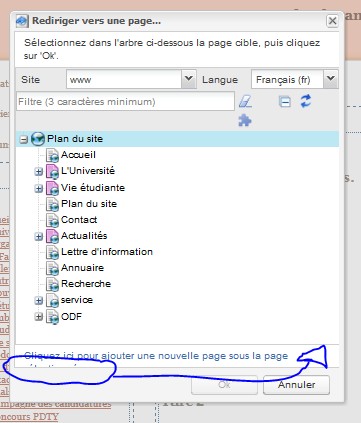
Task: Click the Site field showing www
Action: pos(124,79)
